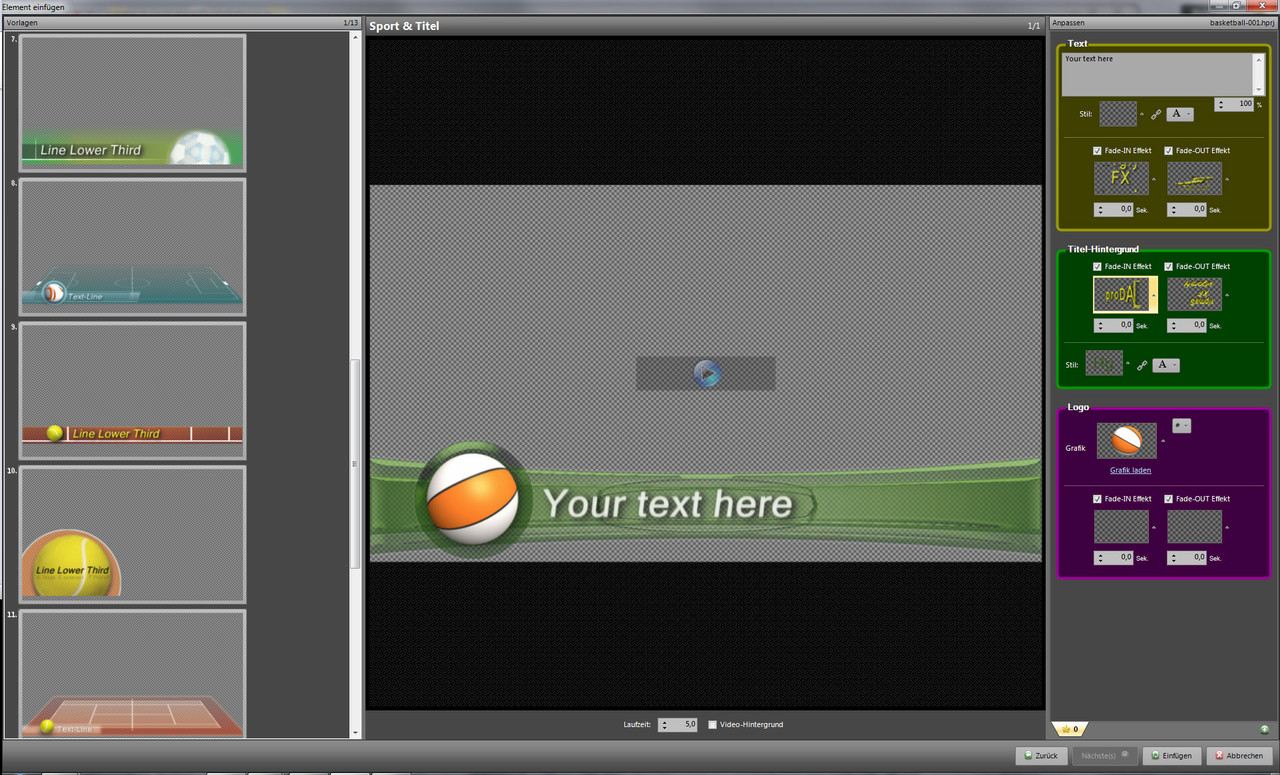Click into the 'Your text here' text field

[1156, 74]
